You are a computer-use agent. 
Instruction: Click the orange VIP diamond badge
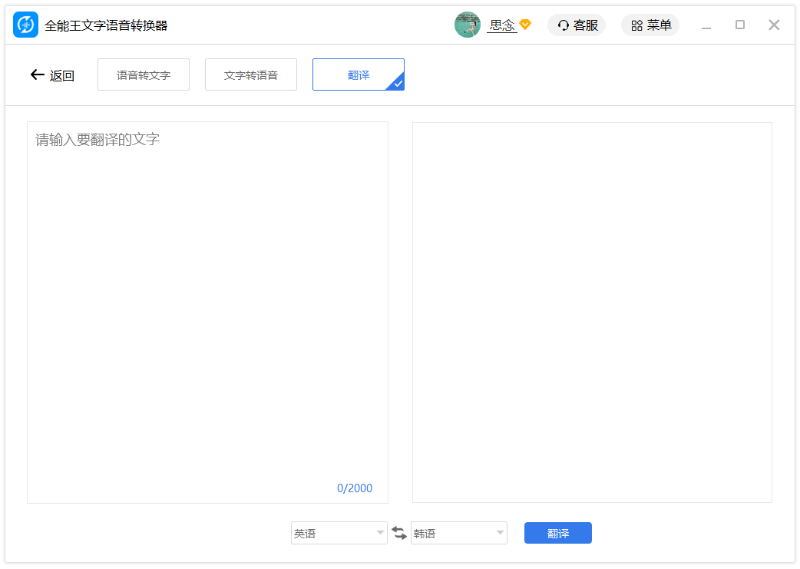525,24
